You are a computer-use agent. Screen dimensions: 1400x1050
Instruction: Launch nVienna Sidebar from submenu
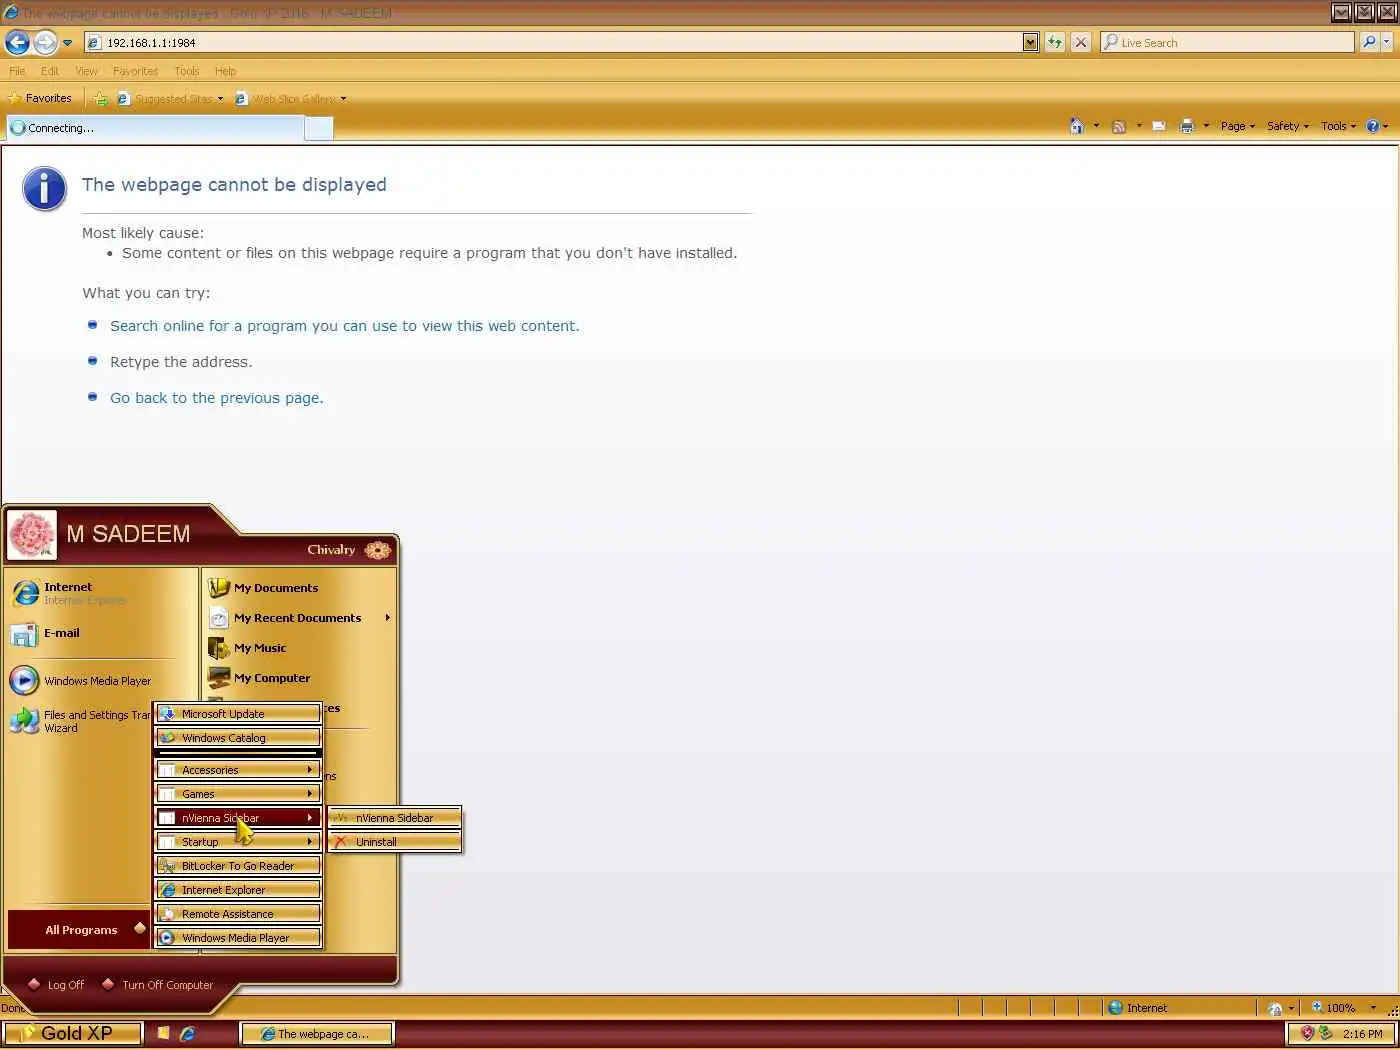(395, 818)
